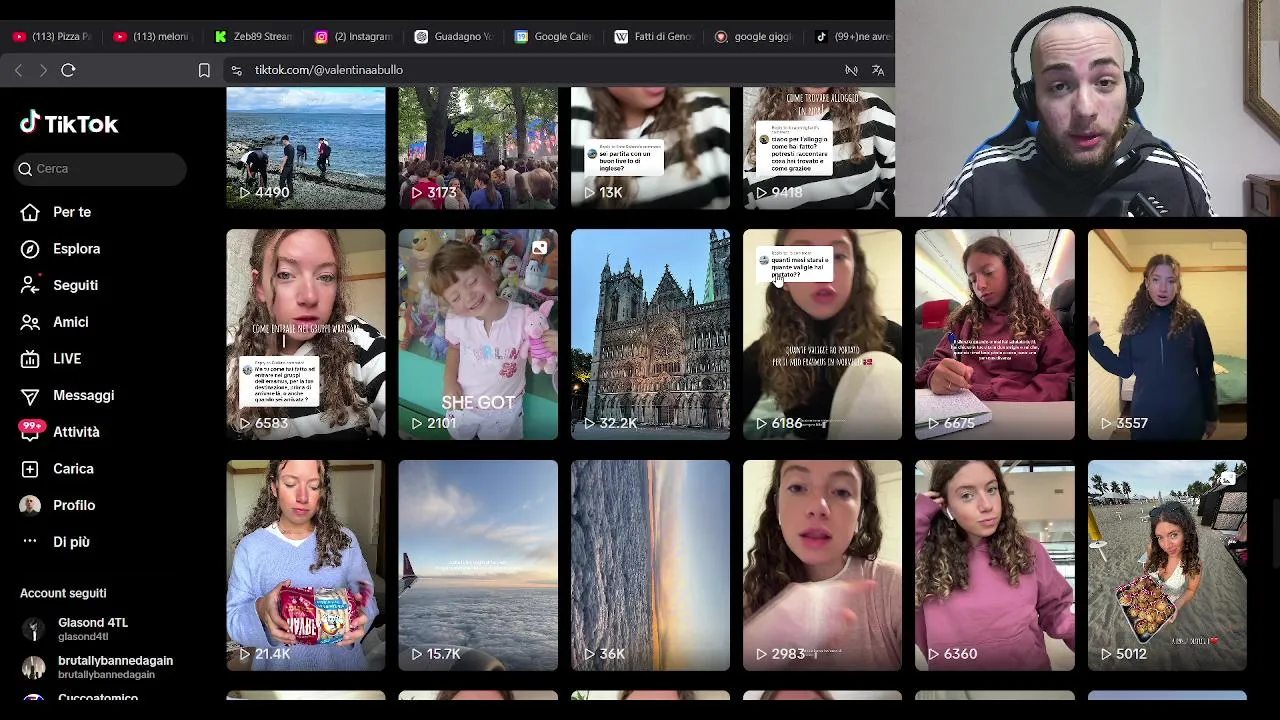Viewport: 1280px width, 720px height.
Task: Click the photo-carousel icon on SHE GOT thumbnail
Action: pos(540,247)
